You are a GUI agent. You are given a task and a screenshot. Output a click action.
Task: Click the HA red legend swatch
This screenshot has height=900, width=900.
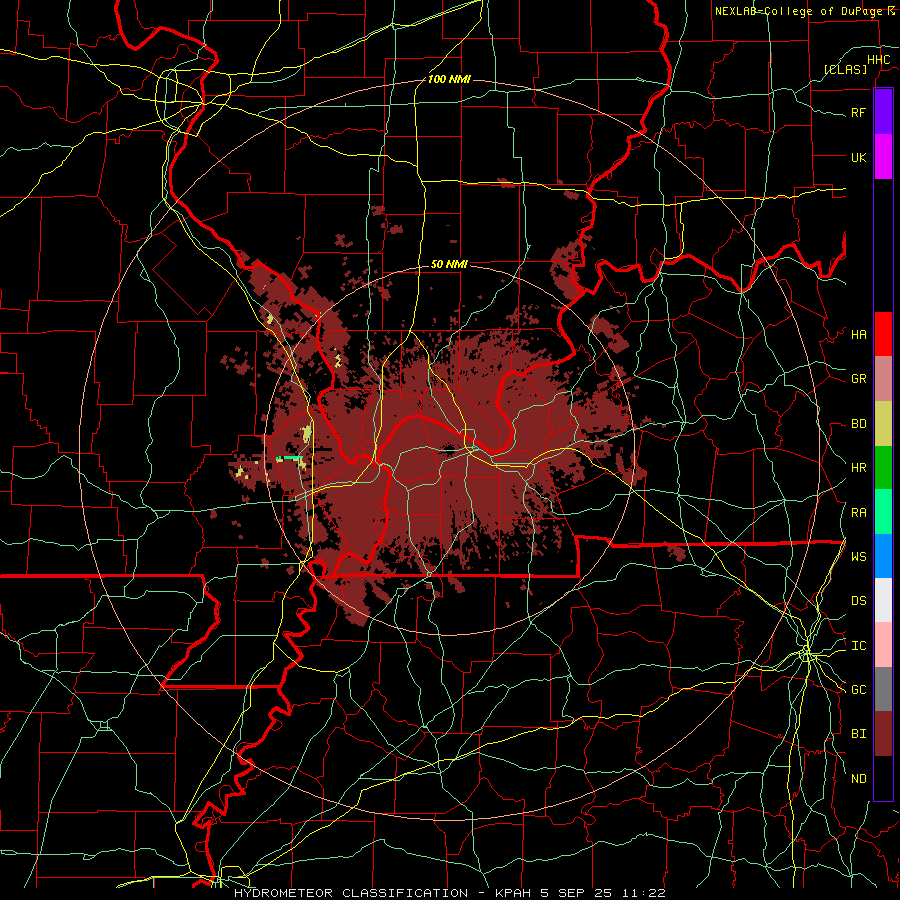[883, 334]
